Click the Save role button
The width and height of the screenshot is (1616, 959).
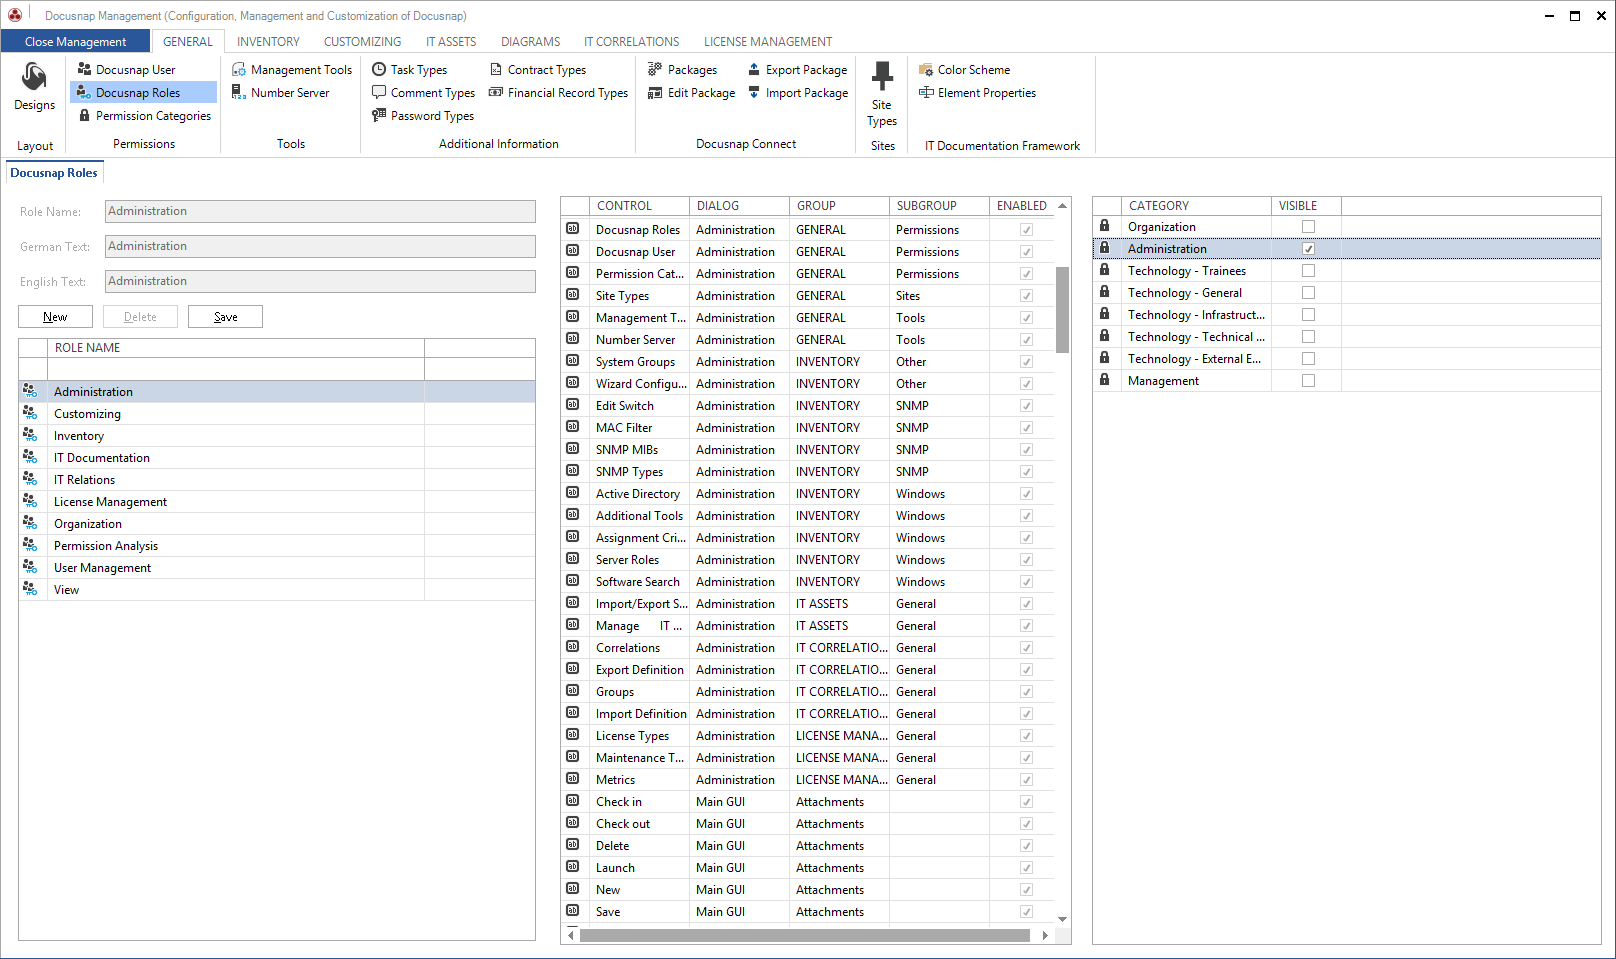pyautogui.click(x=225, y=316)
